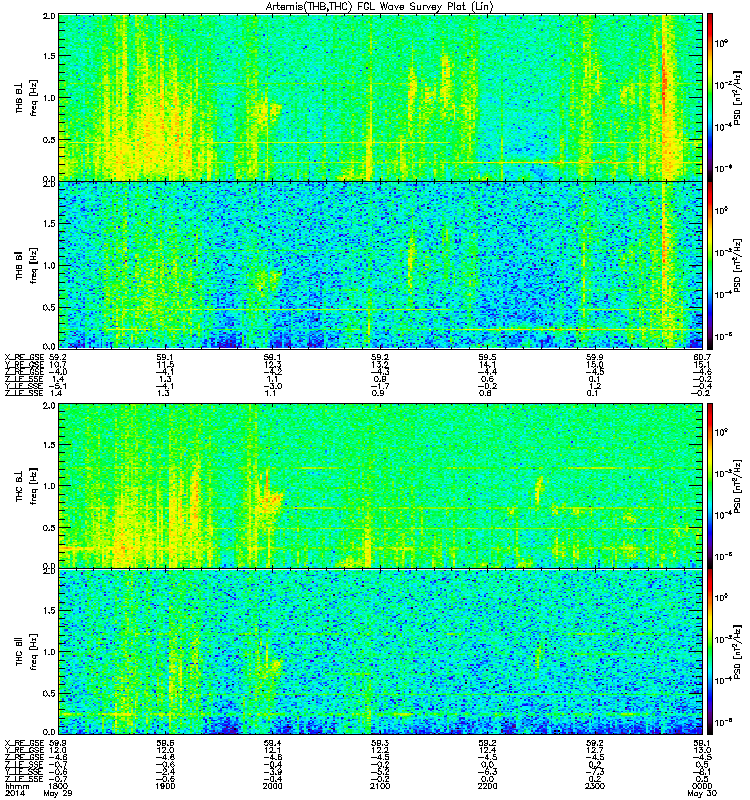This screenshot has height=800, width=750.
Task: Click the 'X_RE_GSE' row label under THB panels
Action: tap(24, 358)
